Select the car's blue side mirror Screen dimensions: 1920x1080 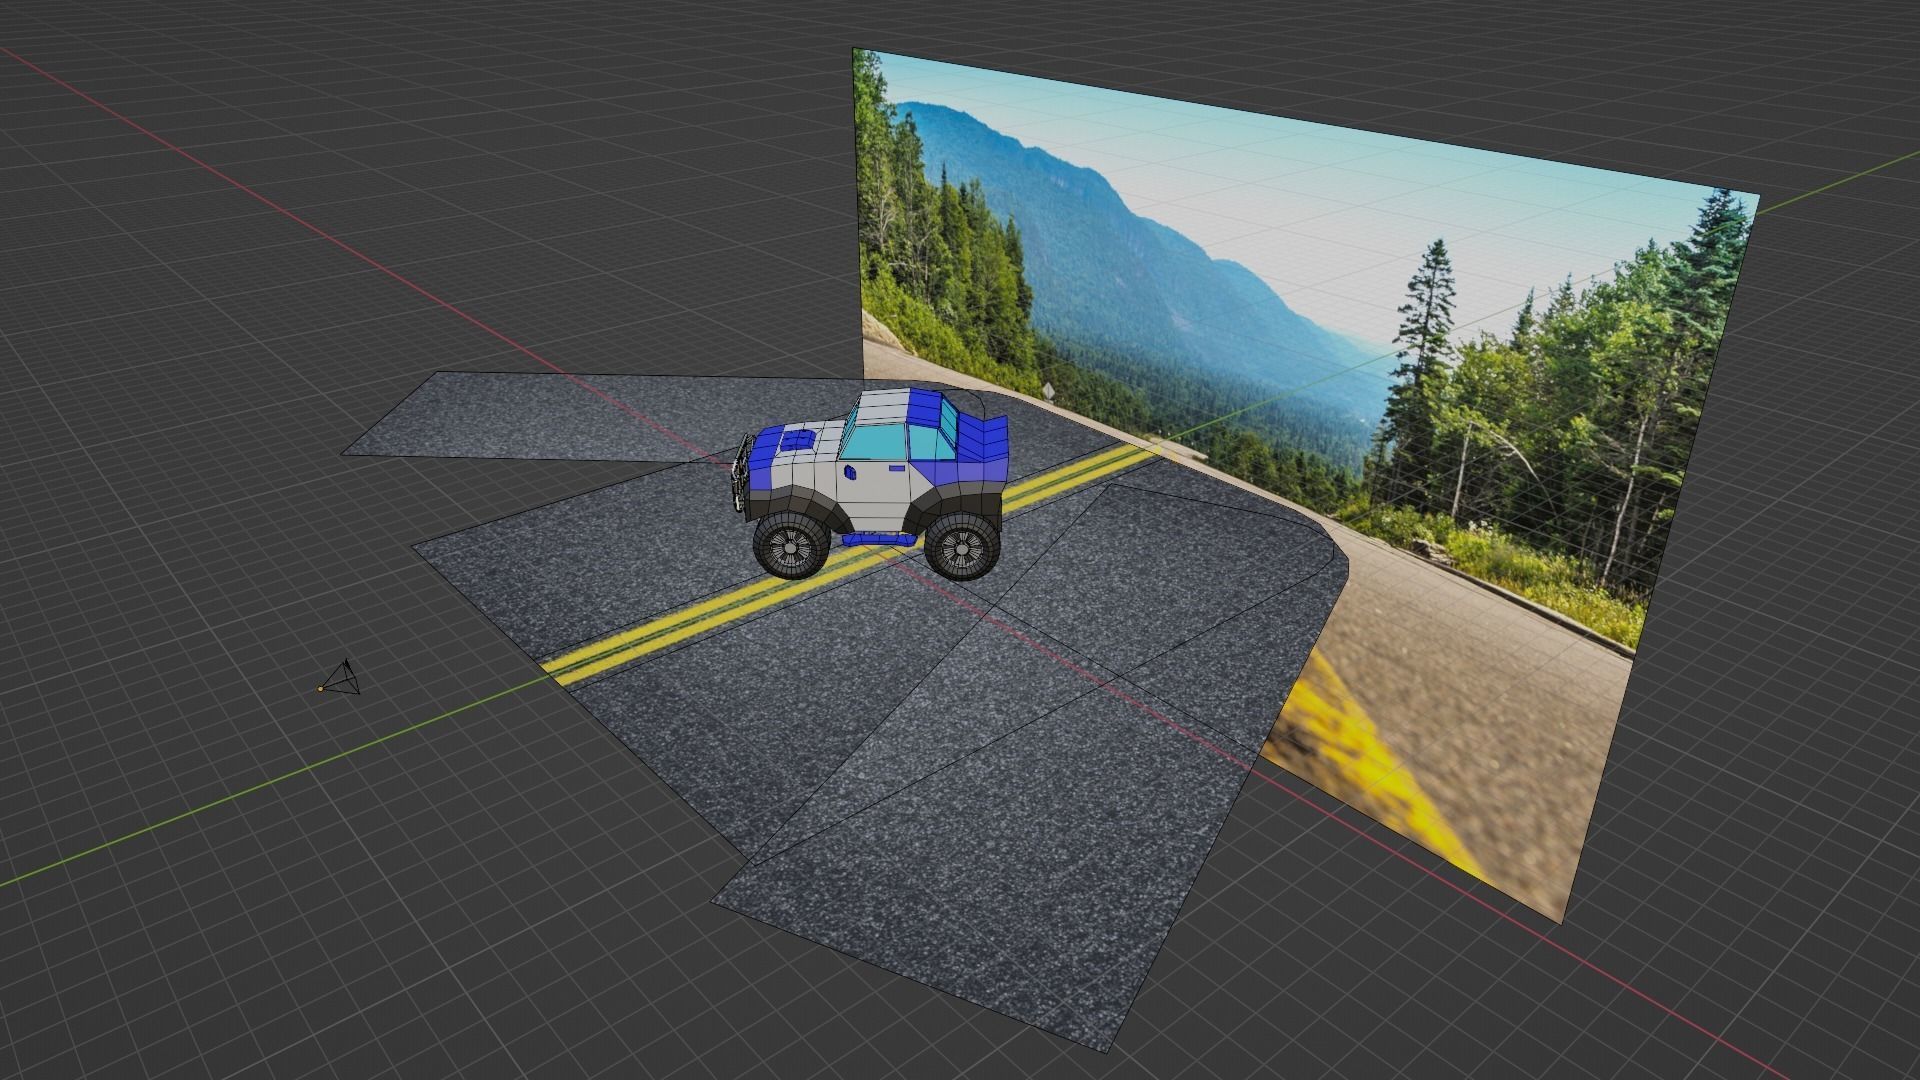pos(849,470)
